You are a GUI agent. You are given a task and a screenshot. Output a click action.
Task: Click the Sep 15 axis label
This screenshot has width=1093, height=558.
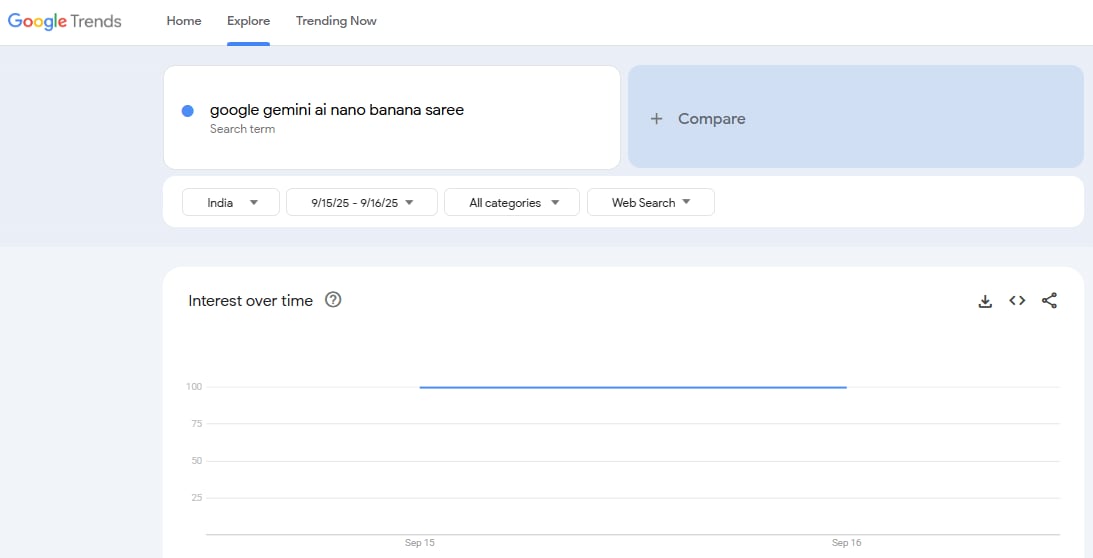(x=420, y=543)
